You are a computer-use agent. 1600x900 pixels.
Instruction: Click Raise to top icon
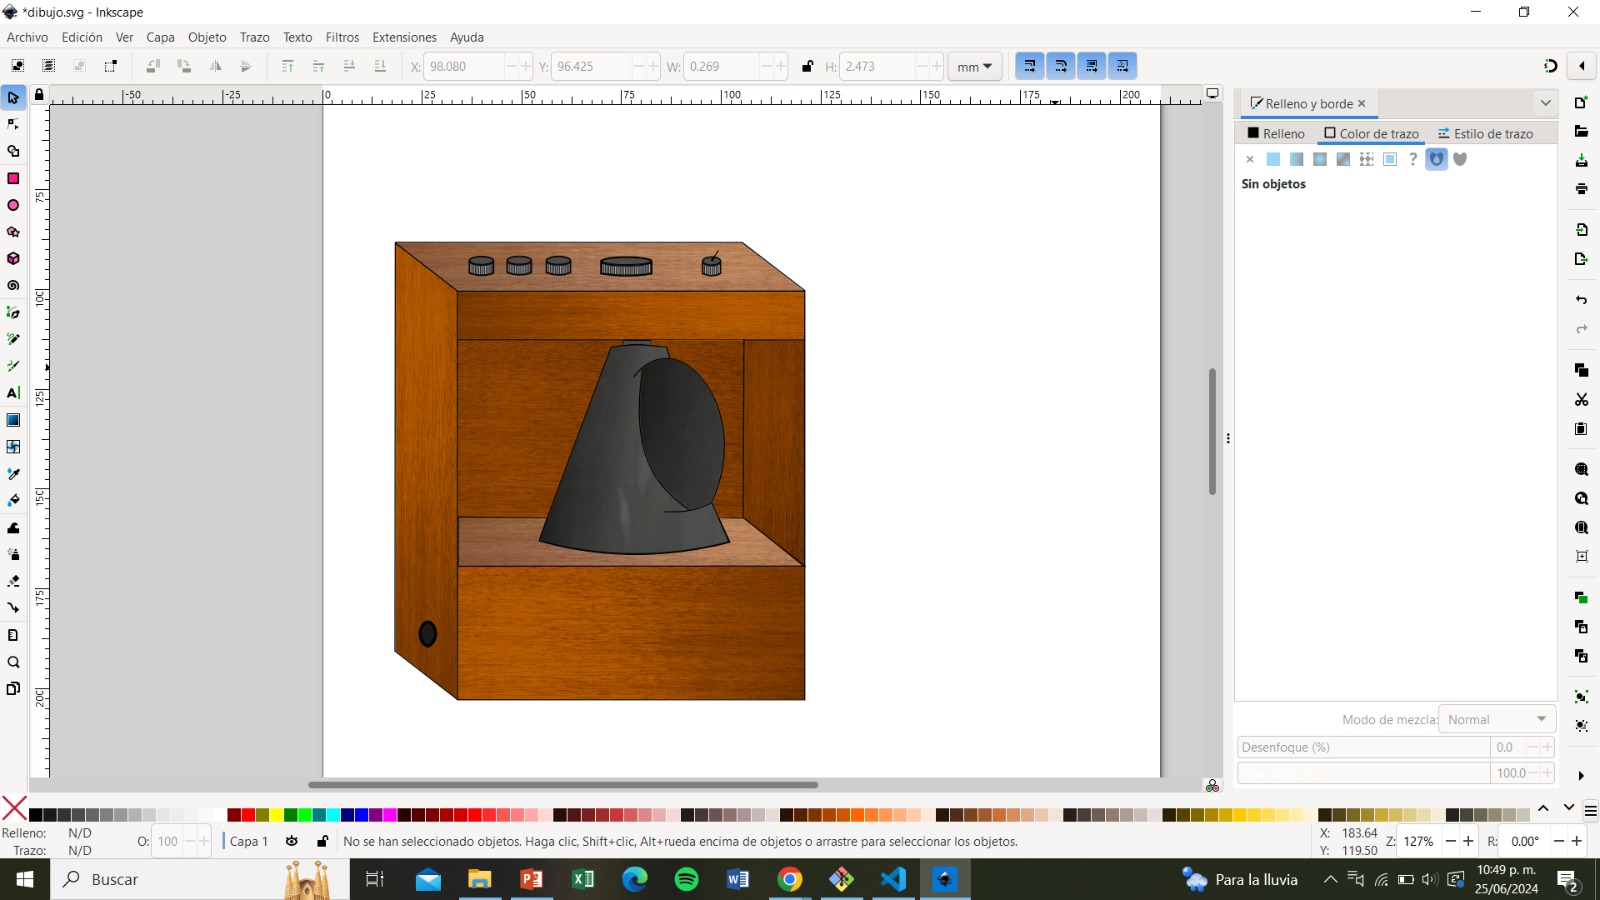point(287,66)
